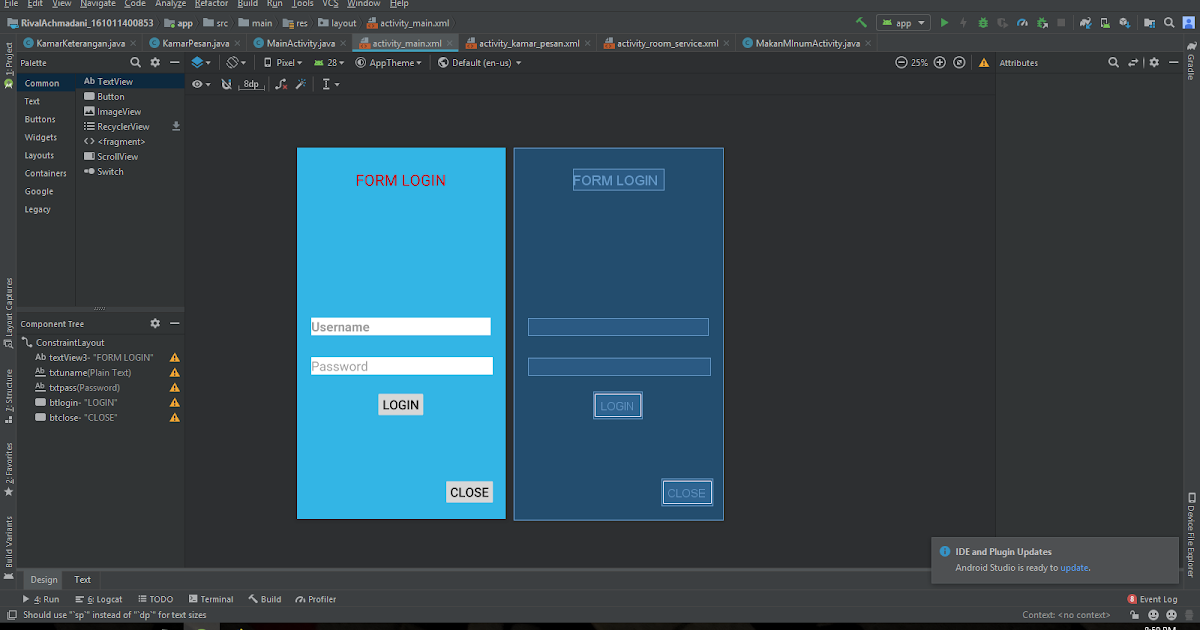The width and height of the screenshot is (1200, 630).
Task: Switch to the KamarPesan.java tab
Action: [195, 43]
